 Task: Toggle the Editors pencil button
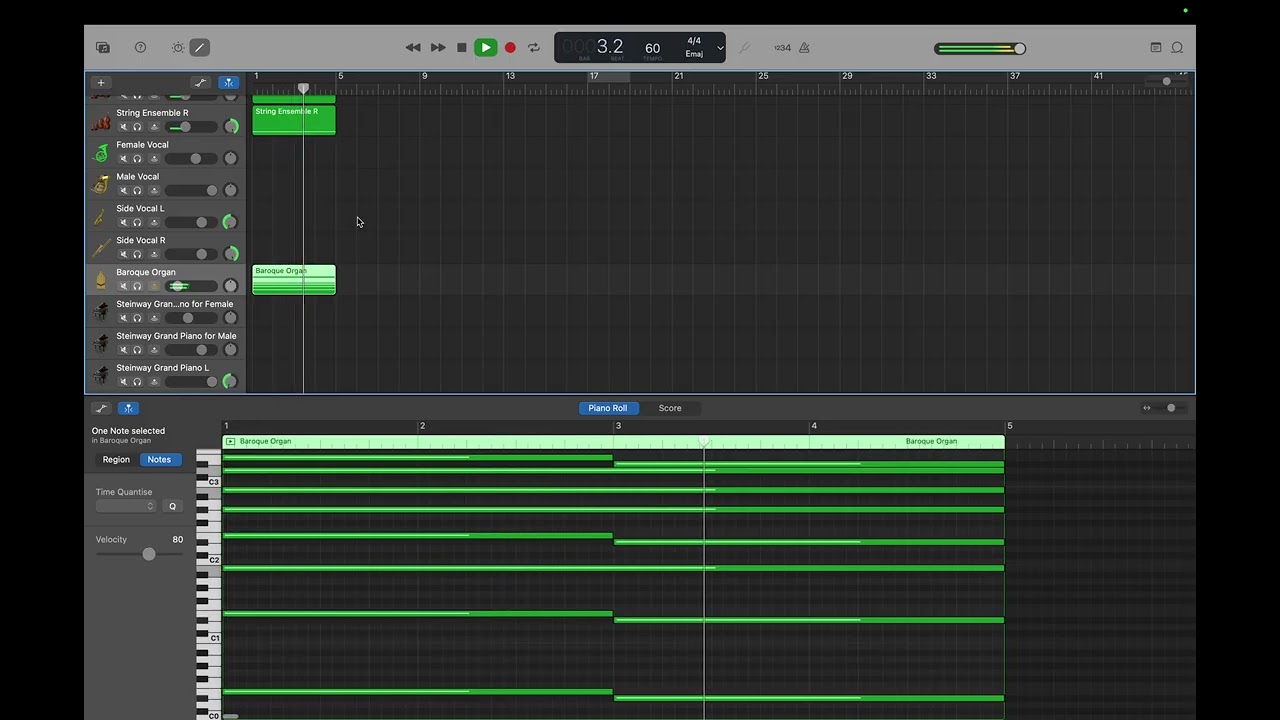[200, 47]
